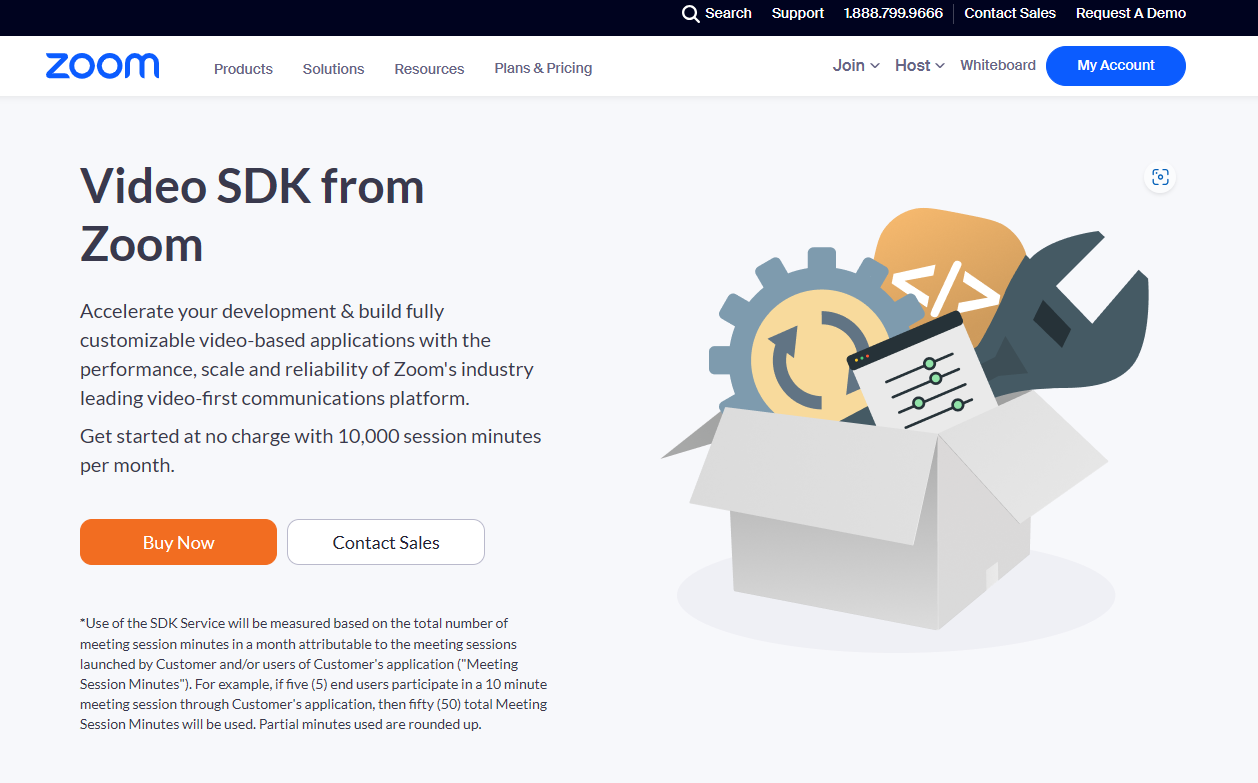The image size is (1258, 783).
Task: Open the Whiteboard link
Action: click(998, 65)
